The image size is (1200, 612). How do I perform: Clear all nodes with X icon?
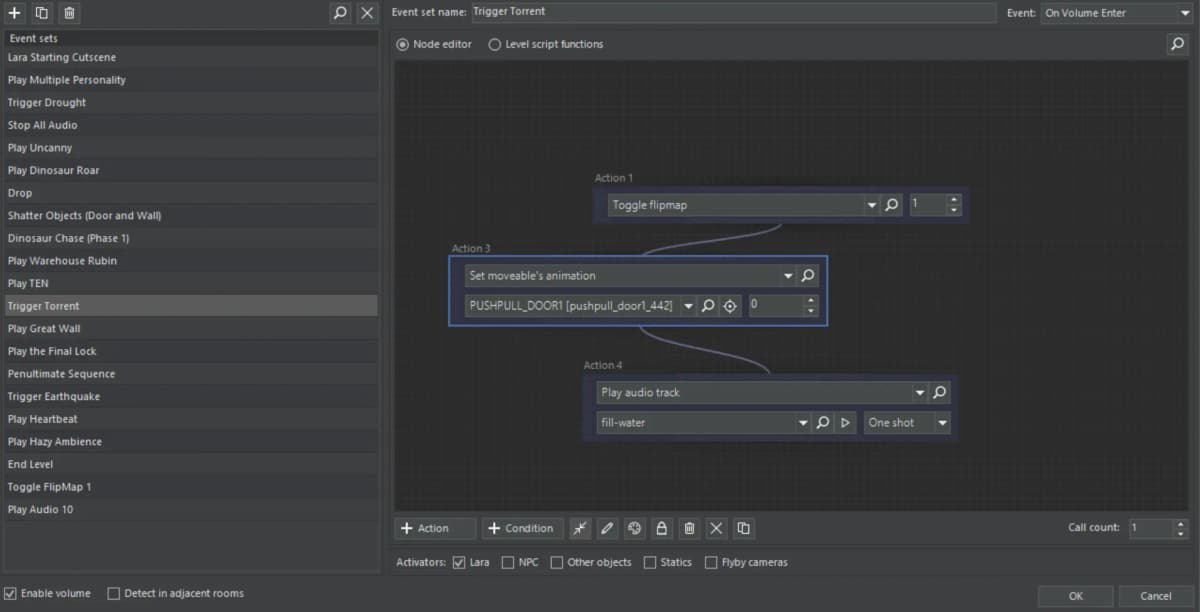pyautogui.click(x=716, y=528)
